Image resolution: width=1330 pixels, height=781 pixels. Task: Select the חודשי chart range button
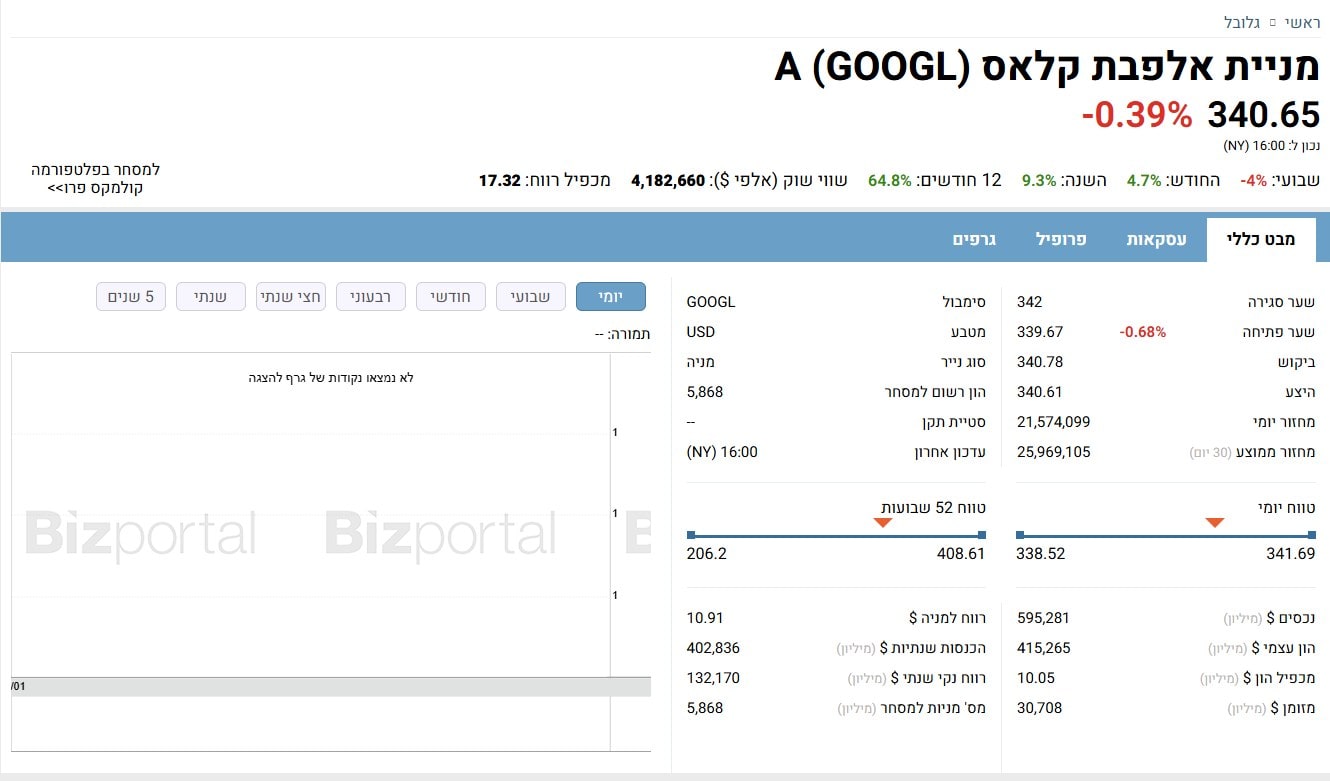click(451, 297)
